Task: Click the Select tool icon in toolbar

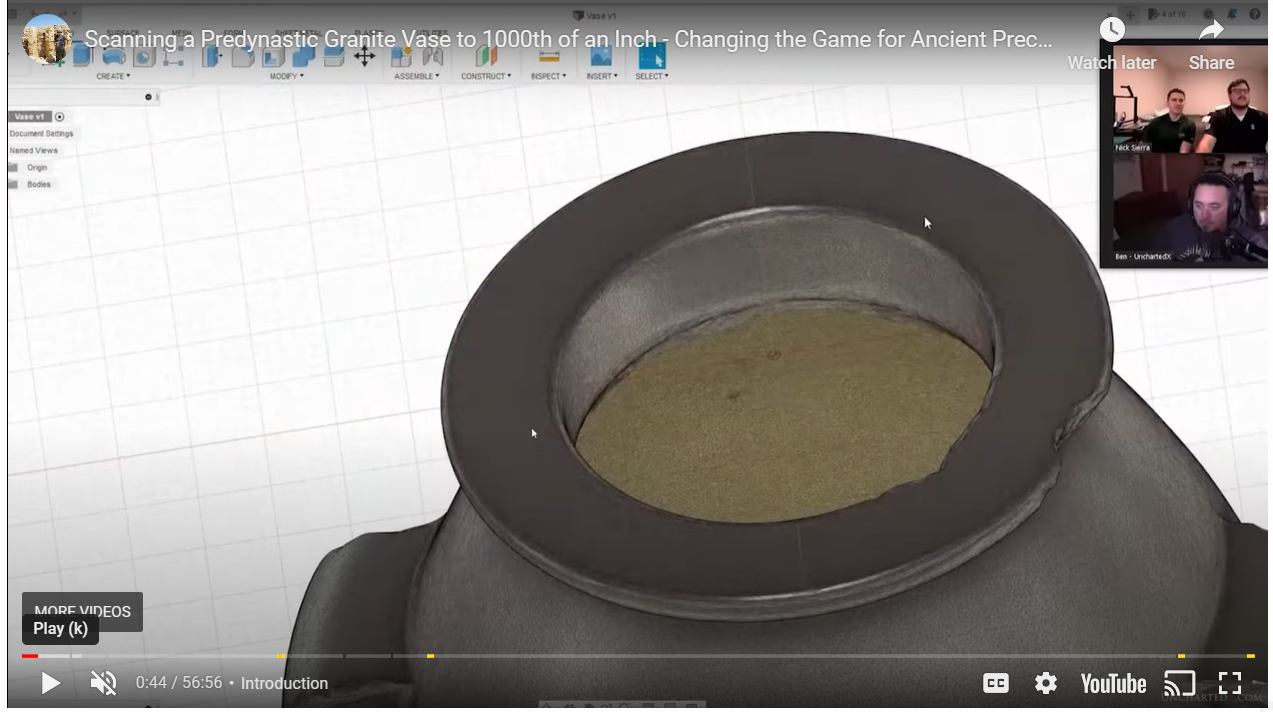Action: (x=652, y=56)
